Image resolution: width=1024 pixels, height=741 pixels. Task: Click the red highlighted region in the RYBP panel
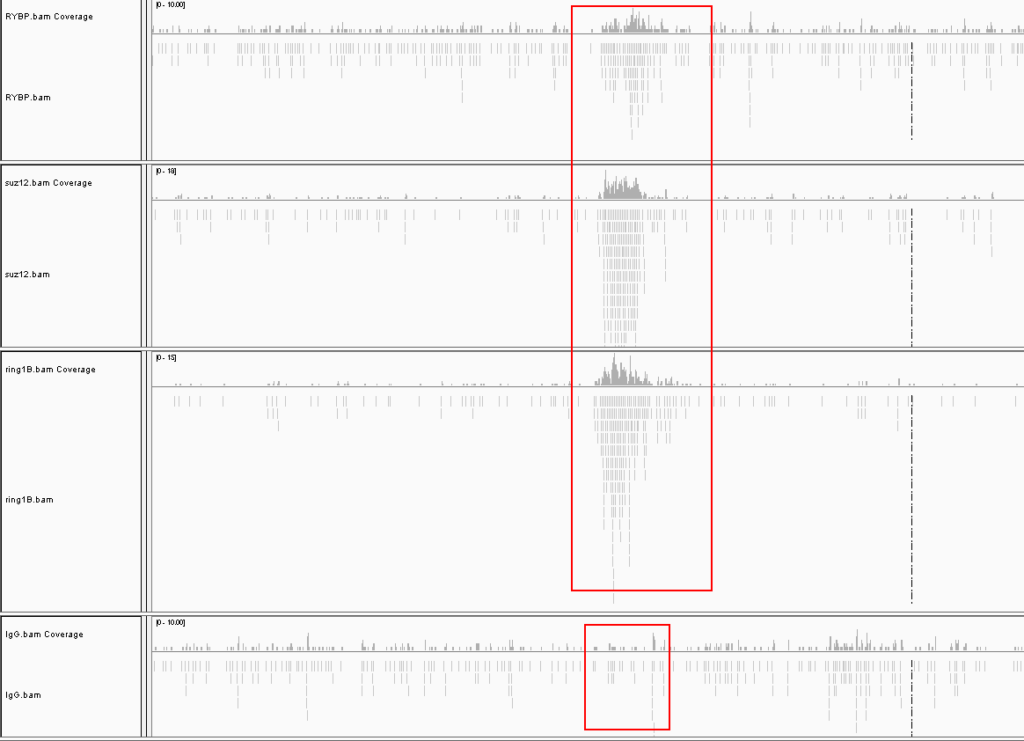[x=640, y=75]
